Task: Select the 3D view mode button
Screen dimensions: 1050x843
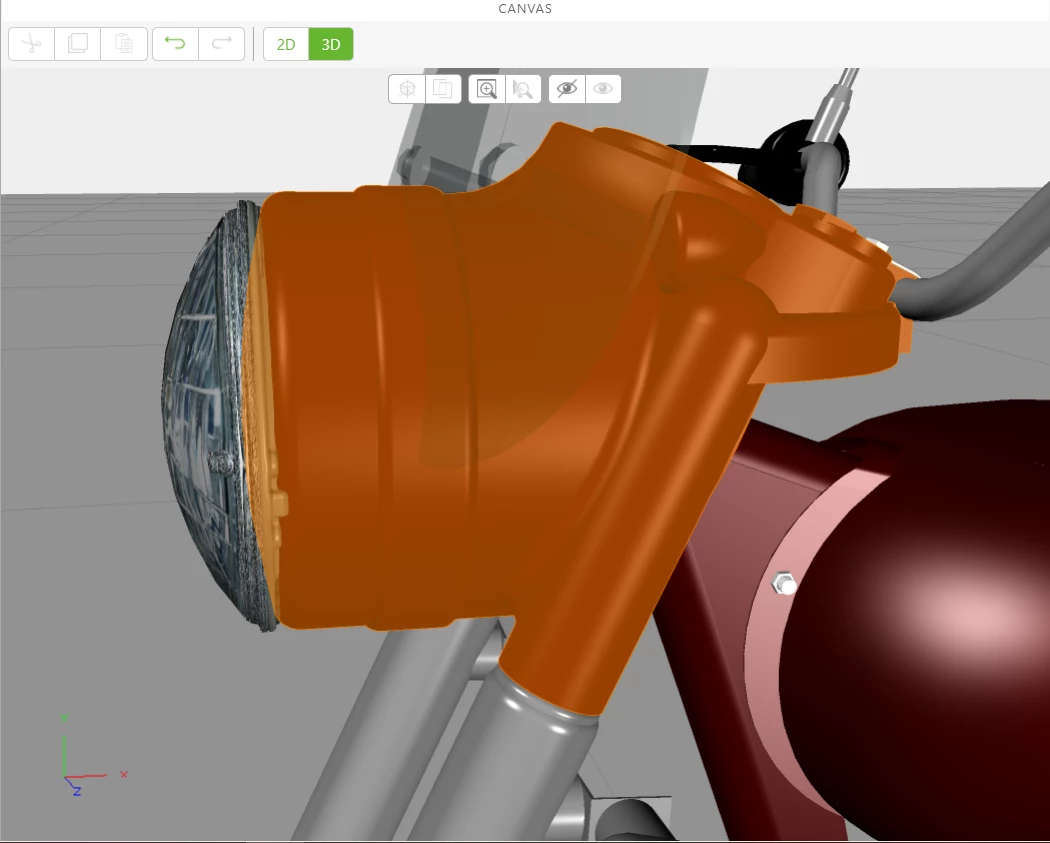Action: pos(331,44)
